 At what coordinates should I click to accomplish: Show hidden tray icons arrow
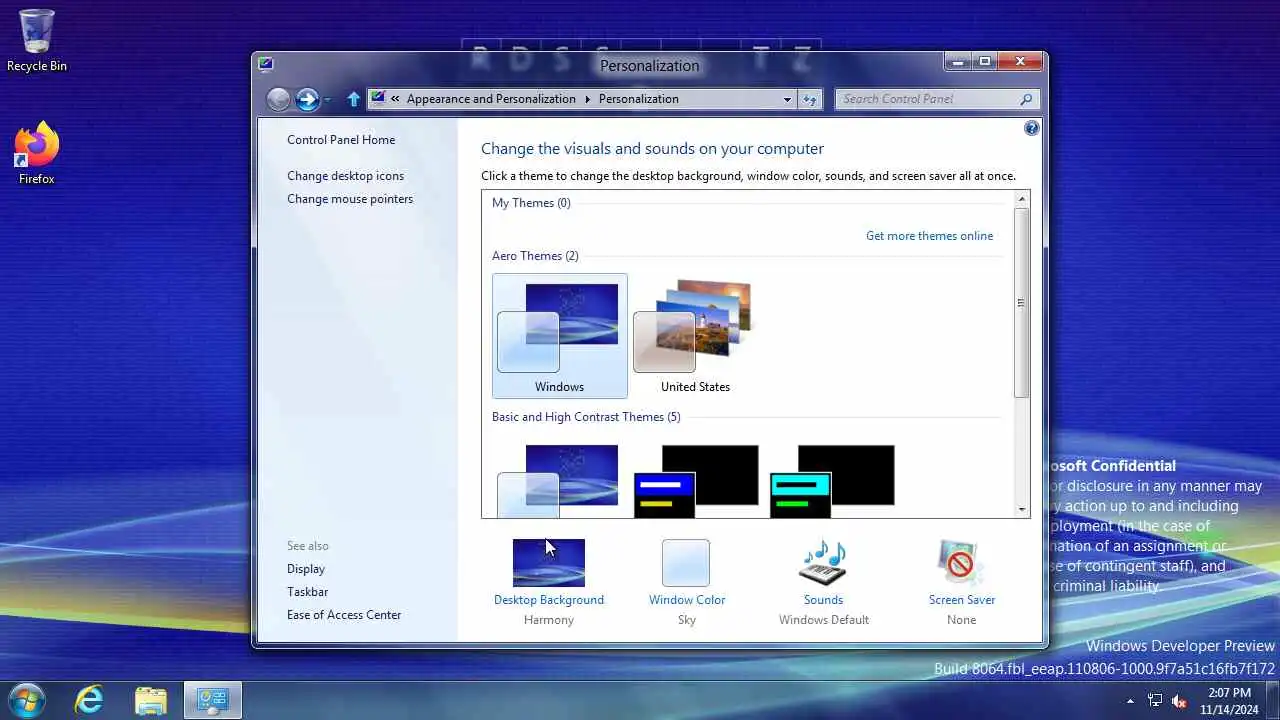click(x=1131, y=701)
